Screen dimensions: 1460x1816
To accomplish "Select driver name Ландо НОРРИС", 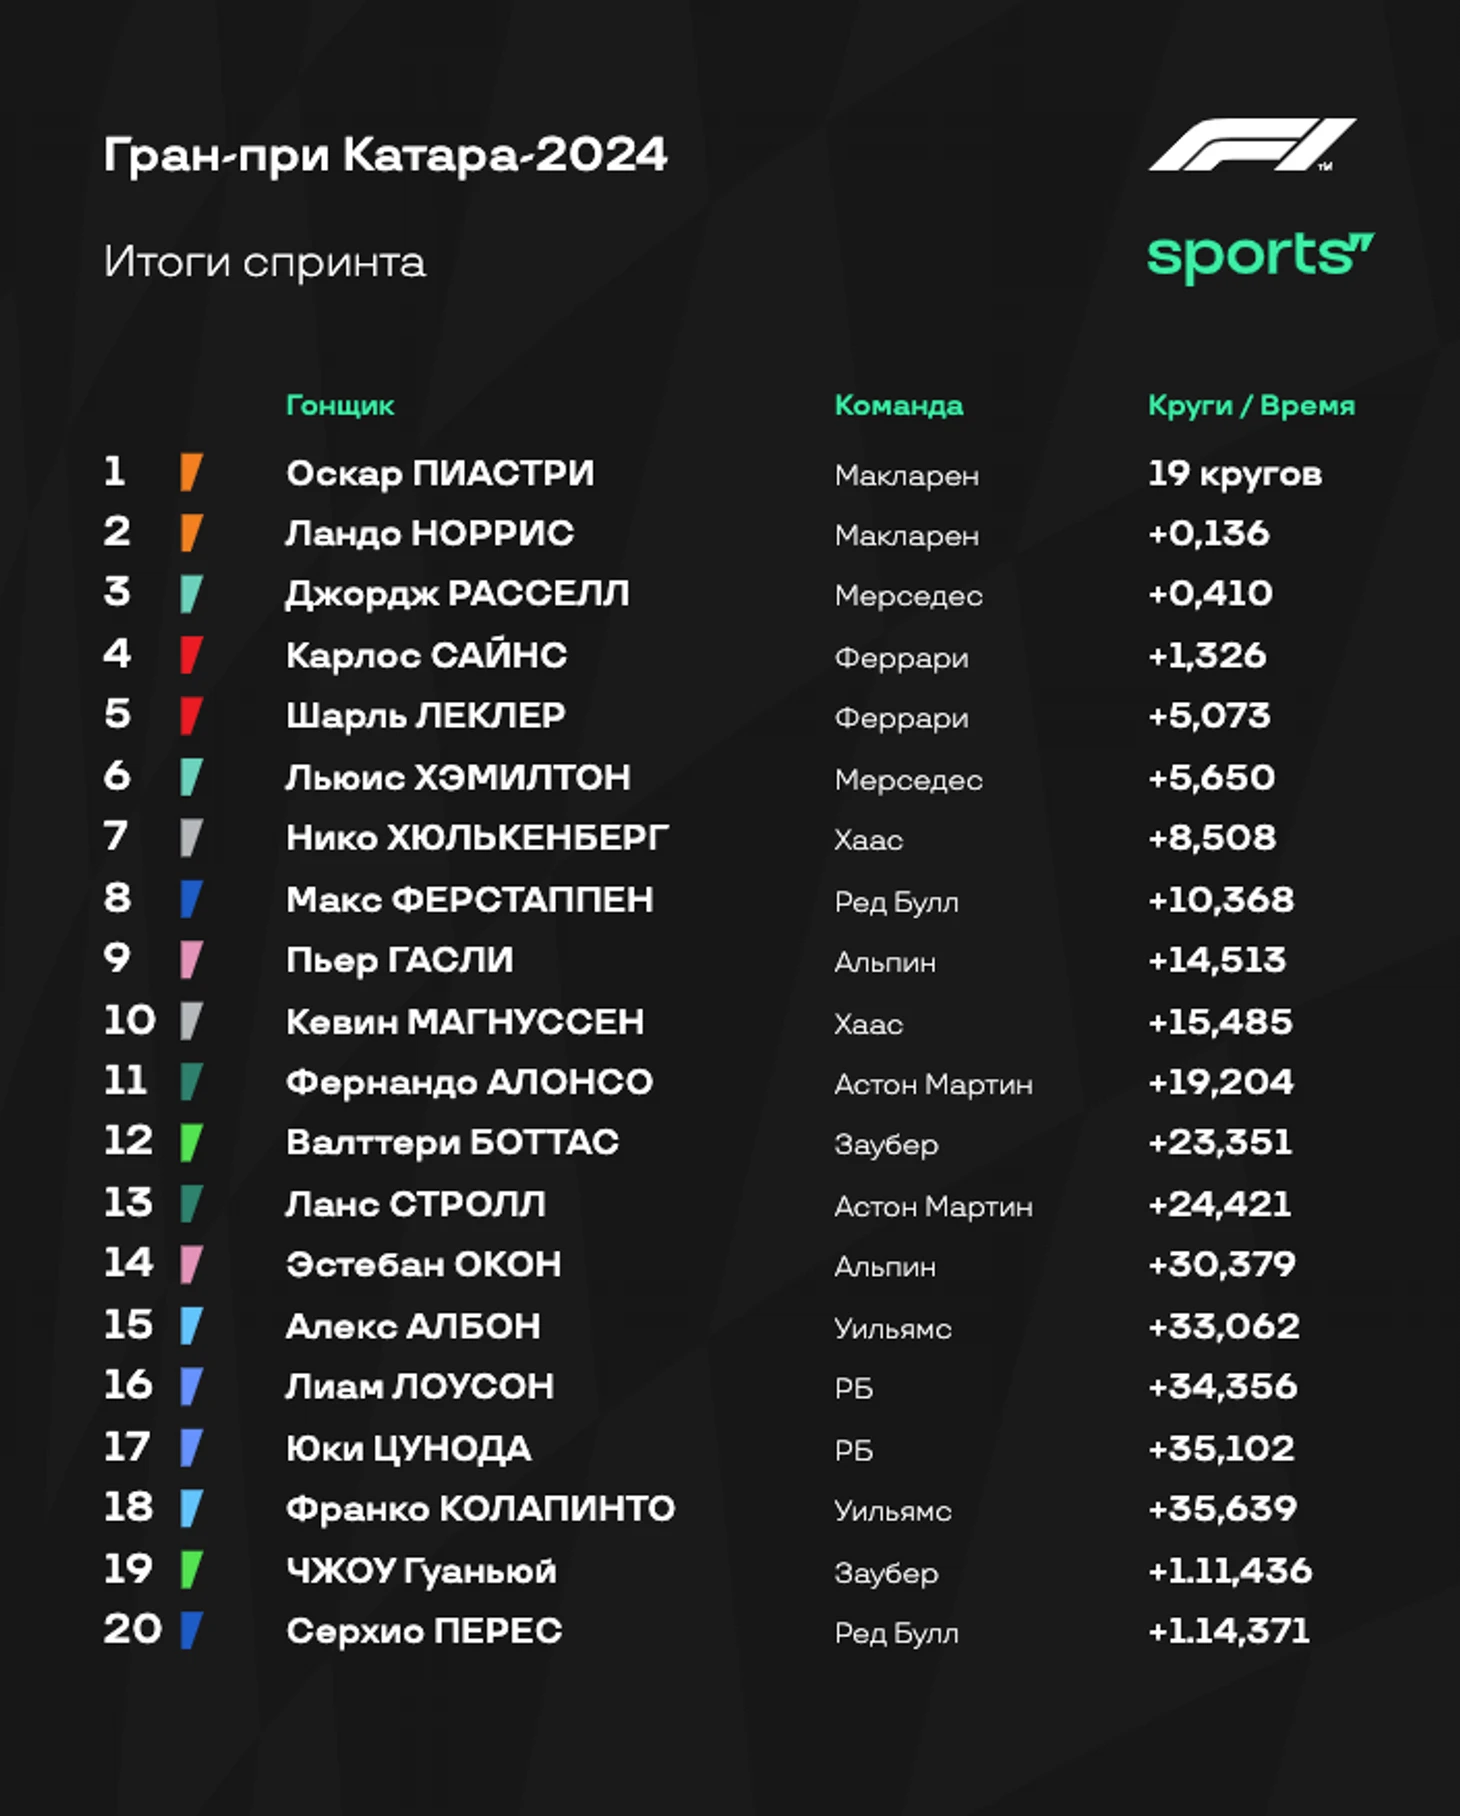I will pos(430,533).
